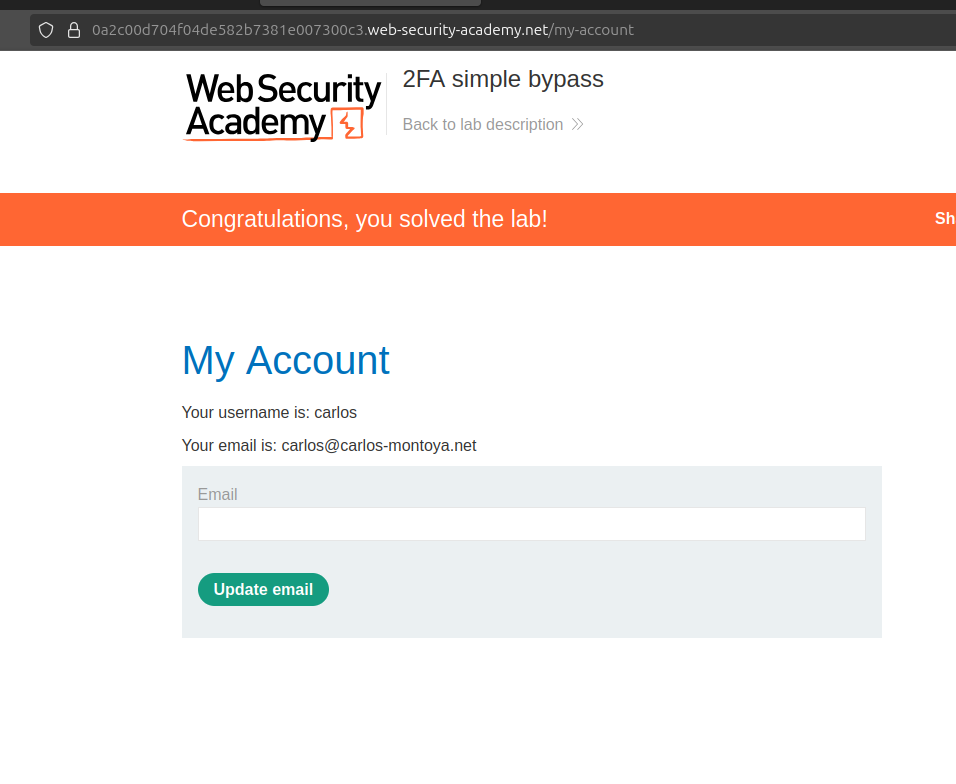
Task: Click the /my-account path in the URL
Action: 592,30
